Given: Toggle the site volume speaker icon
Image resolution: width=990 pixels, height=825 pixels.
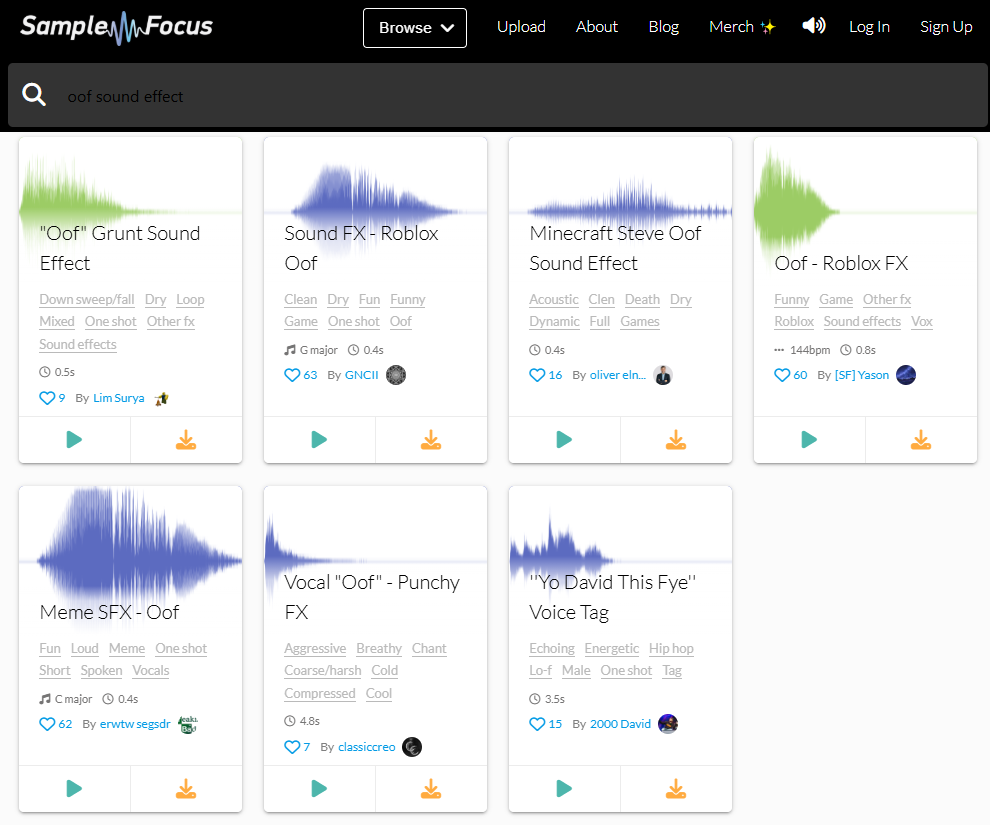Looking at the screenshot, I should (813, 26).
